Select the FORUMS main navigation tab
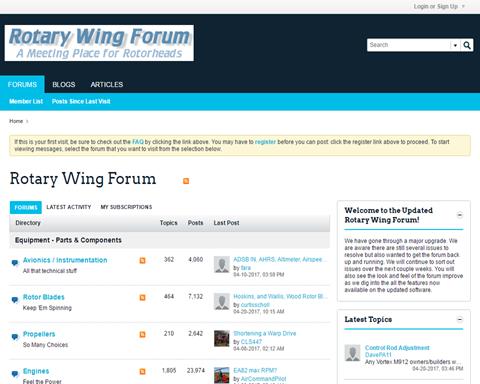 tap(22, 84)
